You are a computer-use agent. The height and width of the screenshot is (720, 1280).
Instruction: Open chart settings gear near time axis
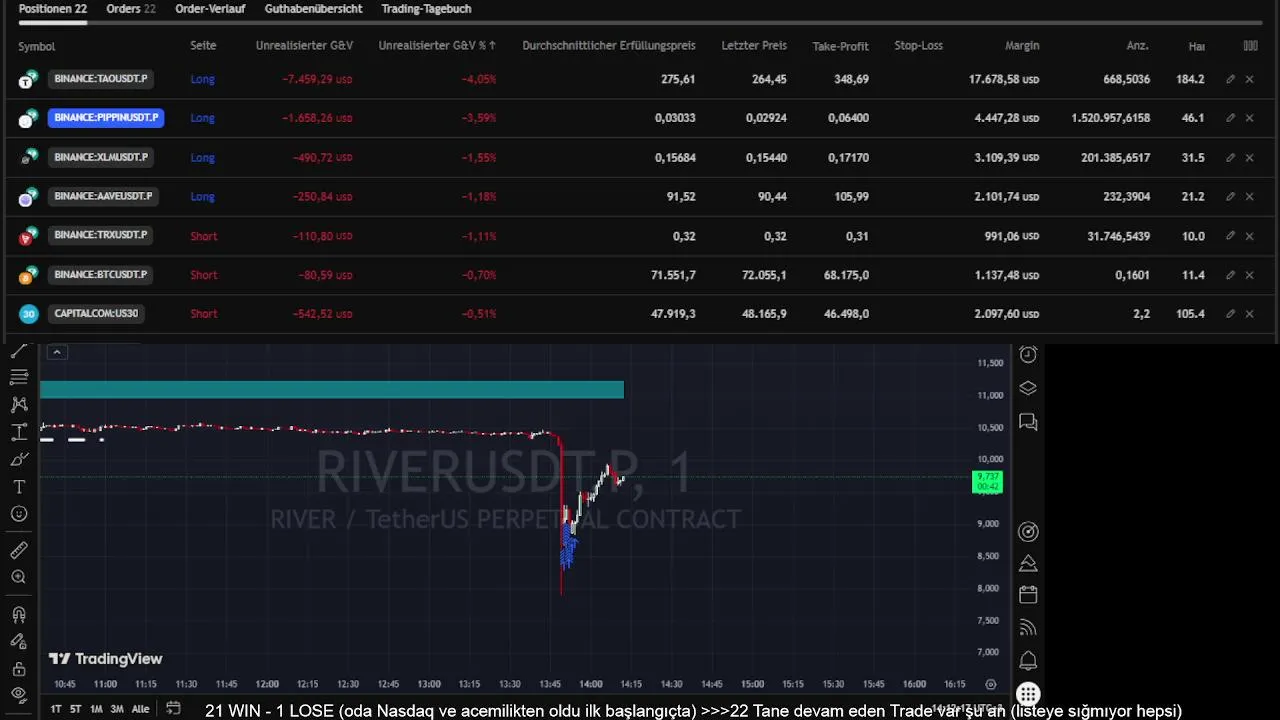coord(991,684)
